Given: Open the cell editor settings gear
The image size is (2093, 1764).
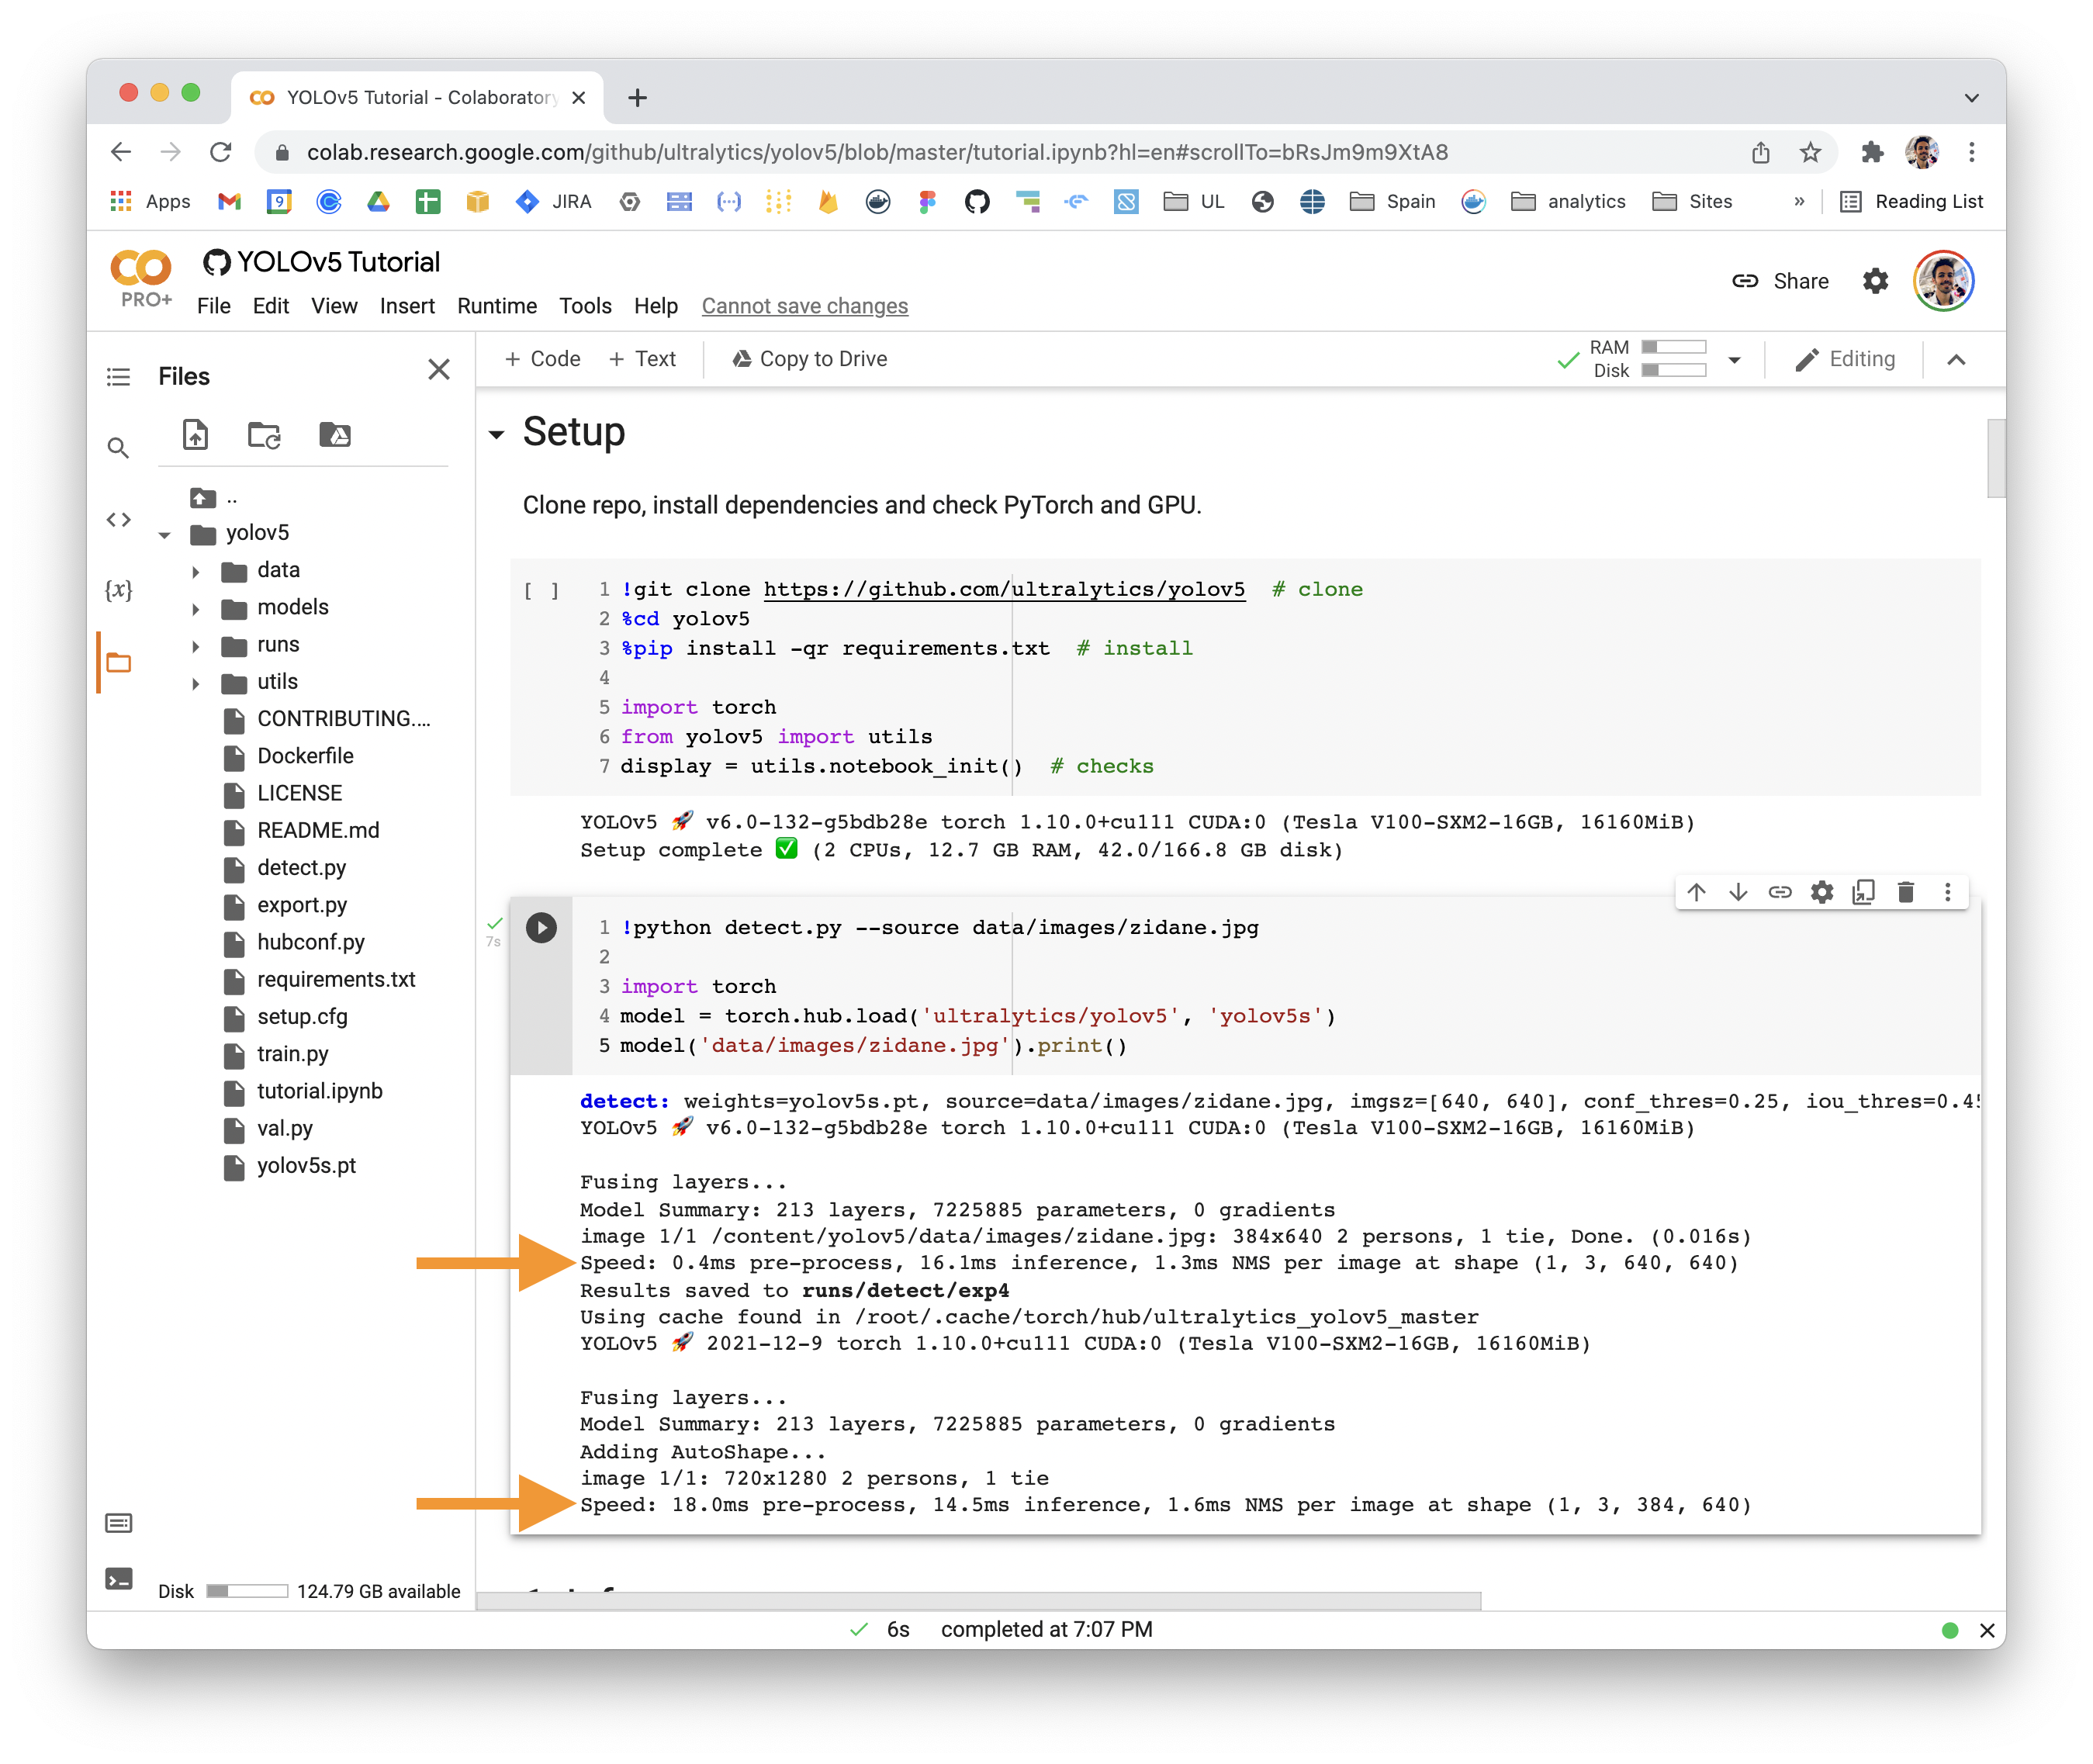Looking at the screenshot, I should coord(1823,892).
